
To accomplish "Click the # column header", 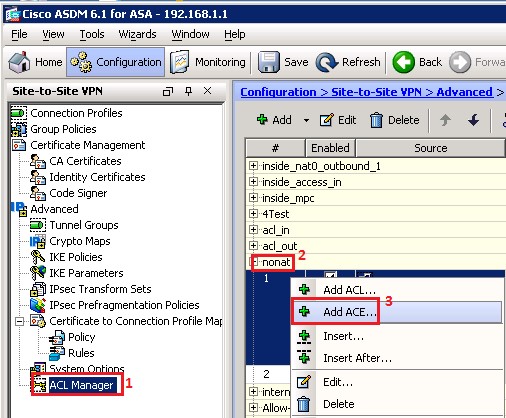I will click(x=275, y=148).
